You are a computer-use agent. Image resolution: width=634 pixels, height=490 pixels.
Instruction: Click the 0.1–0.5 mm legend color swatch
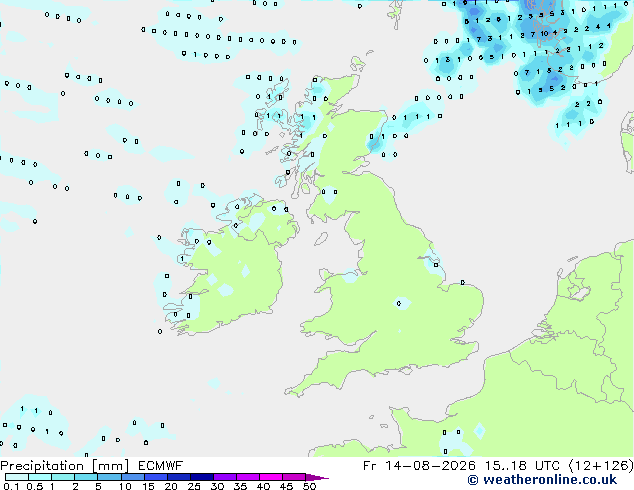(x=17, y=477)
